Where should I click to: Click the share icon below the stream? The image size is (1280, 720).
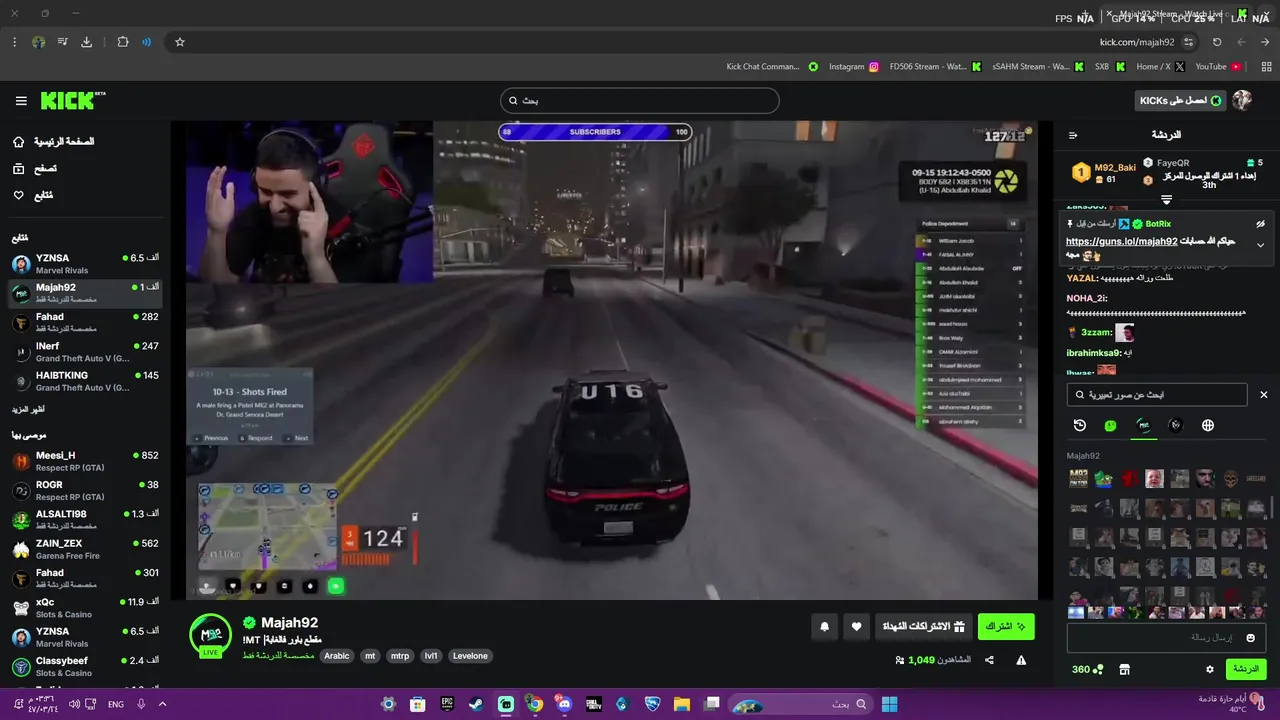[989, 660]
